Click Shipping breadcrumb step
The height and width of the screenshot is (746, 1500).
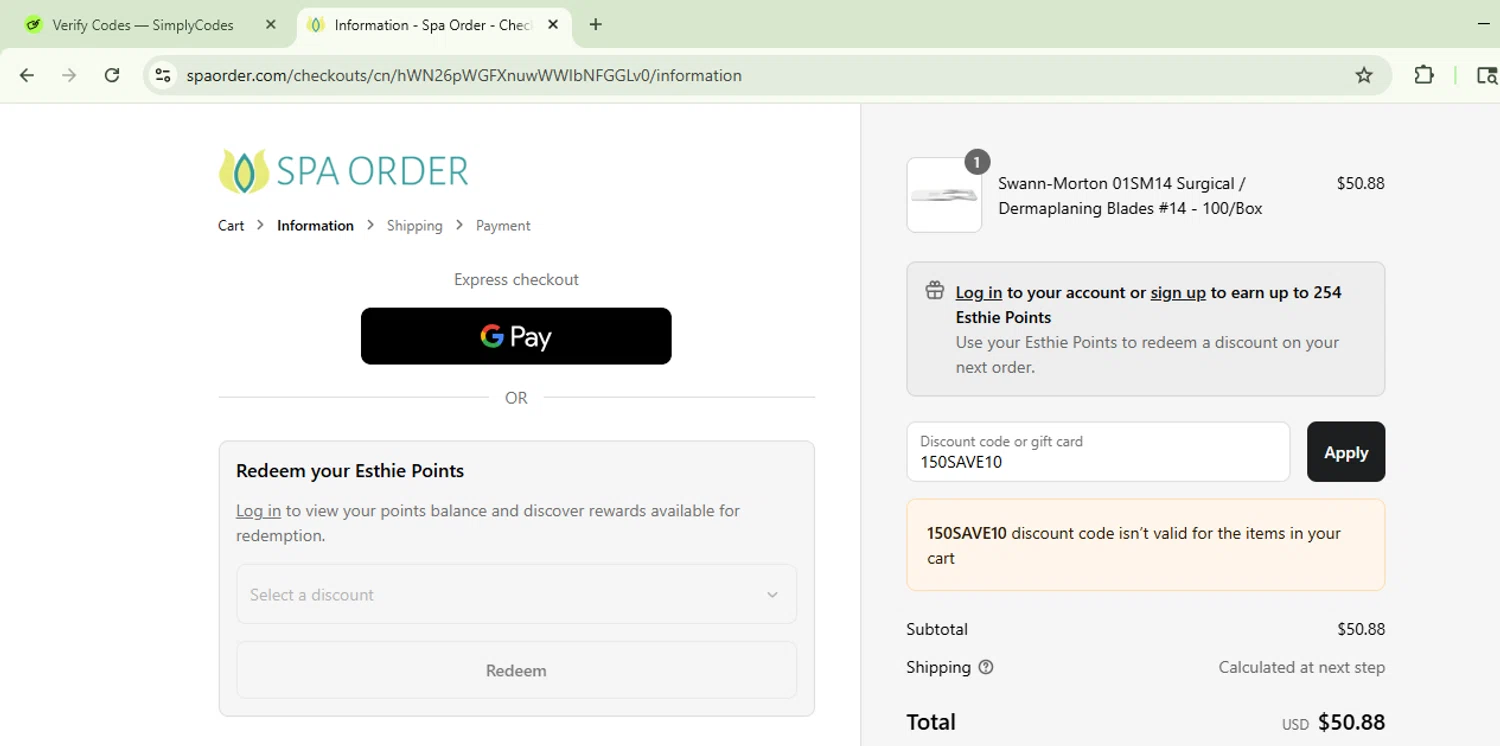414,225
